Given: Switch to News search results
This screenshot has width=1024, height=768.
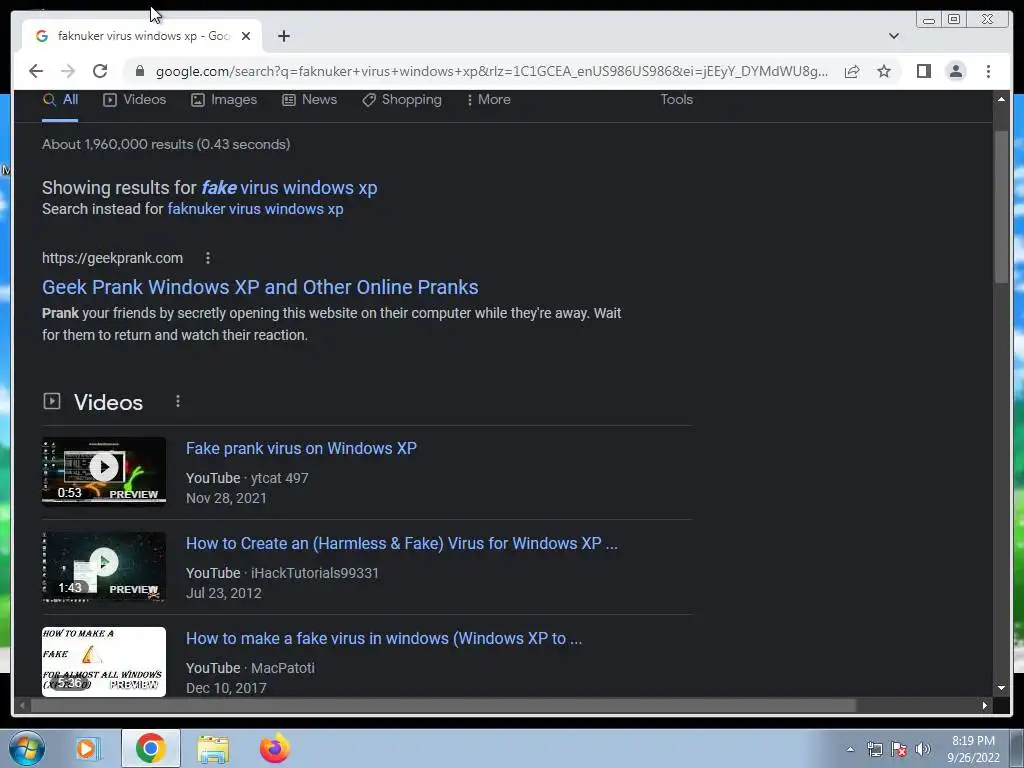Looking at the screenshot, I should (x=310, y=100).
